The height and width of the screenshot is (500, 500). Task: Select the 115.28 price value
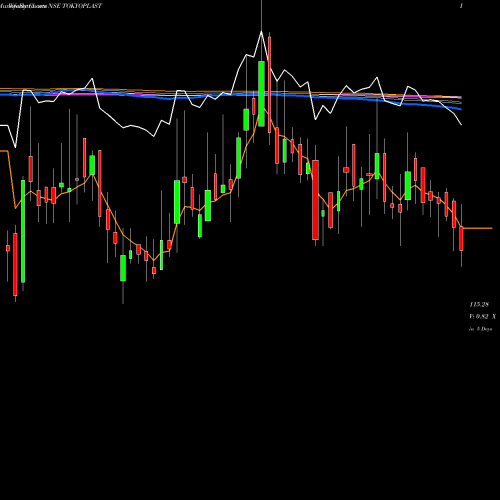coord(479,304)
